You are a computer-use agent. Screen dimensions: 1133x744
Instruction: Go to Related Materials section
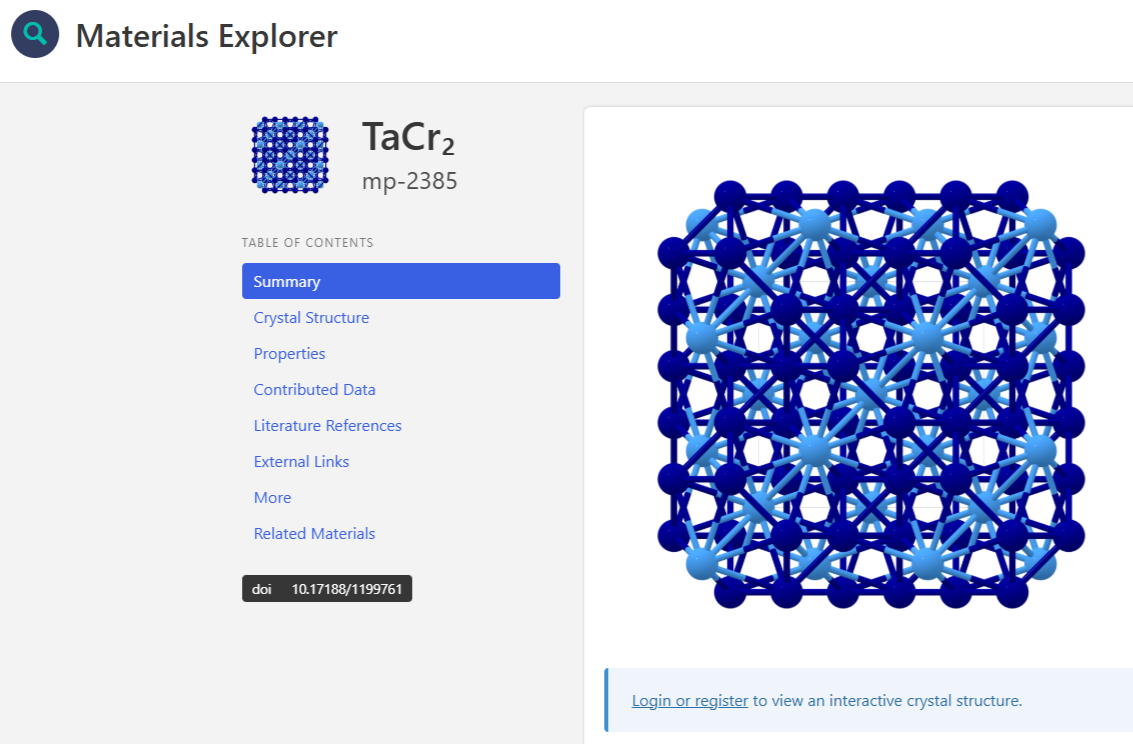(x=314, y=534)
